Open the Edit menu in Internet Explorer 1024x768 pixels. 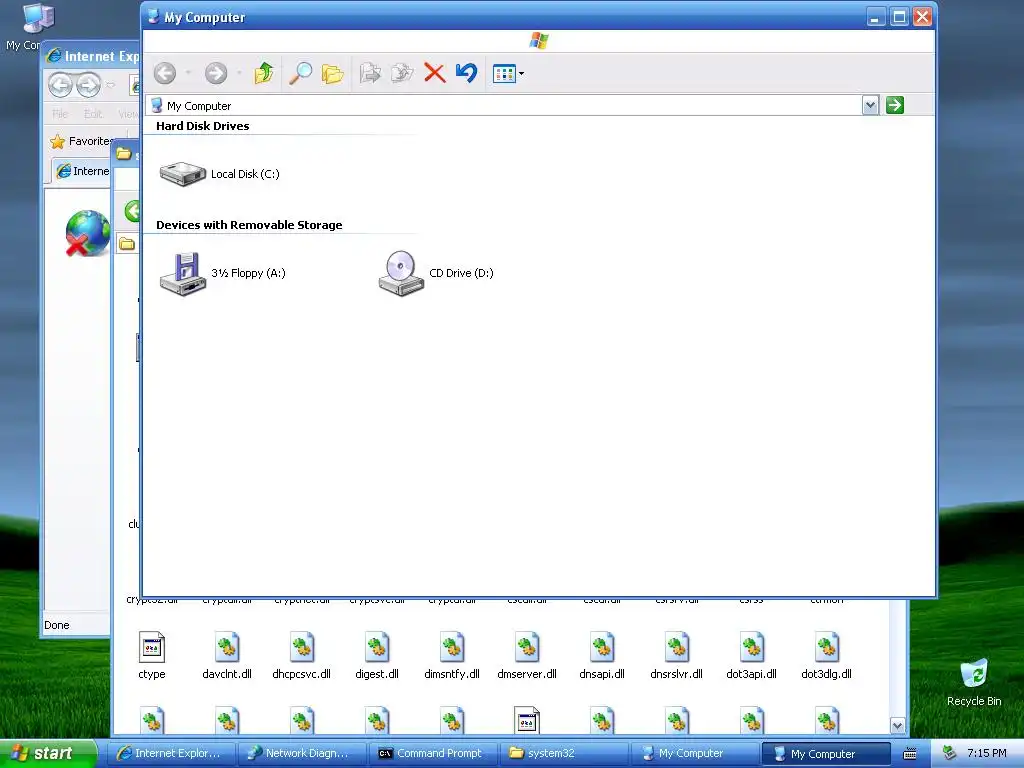pos(93,114)
